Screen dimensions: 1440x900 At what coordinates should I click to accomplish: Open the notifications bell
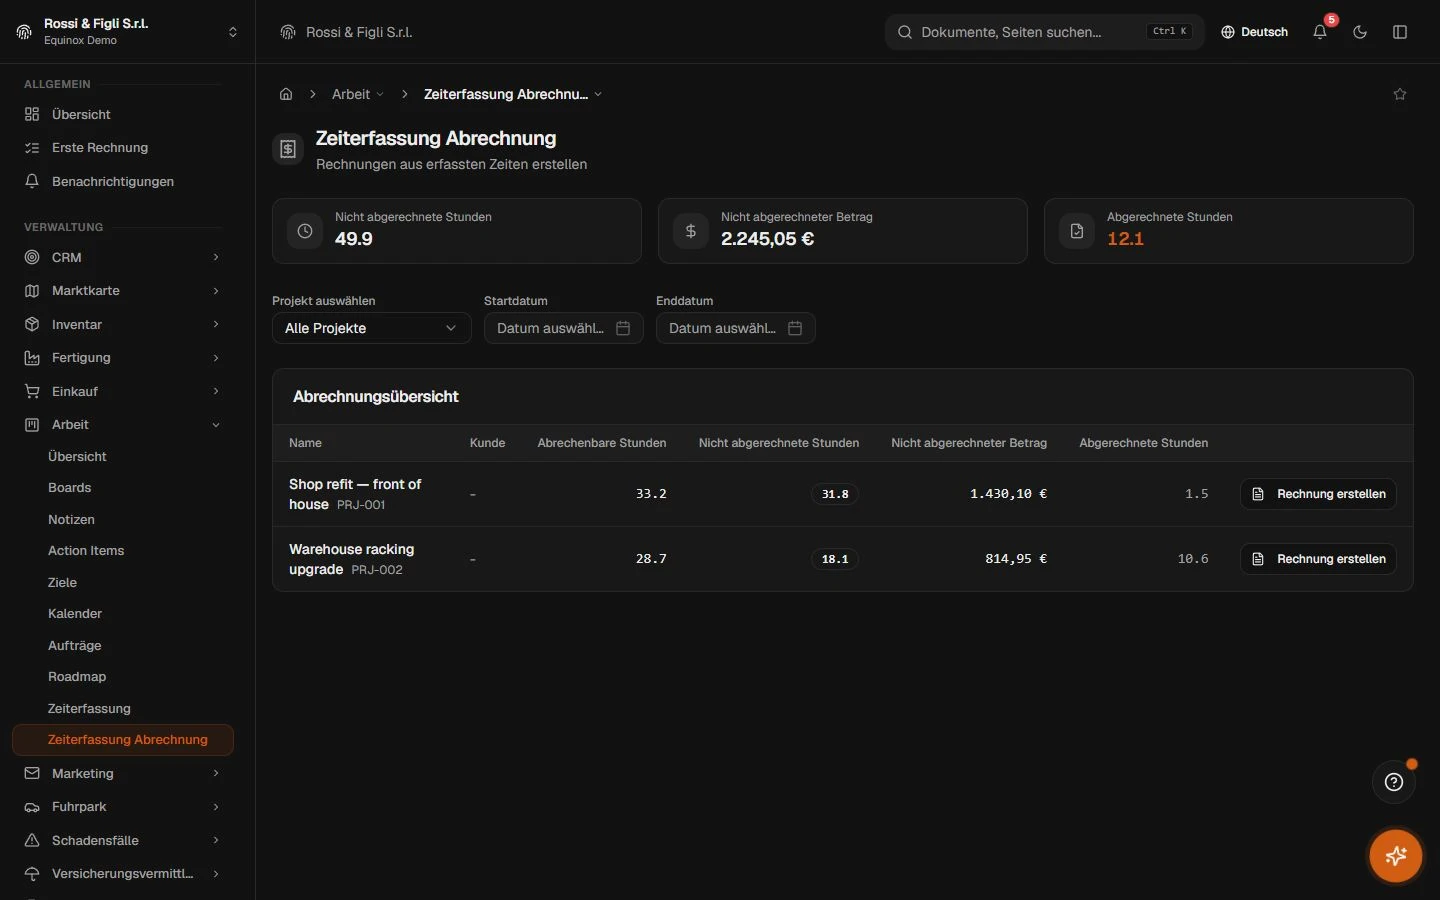pyautogui.click(x=1320, y=32)
